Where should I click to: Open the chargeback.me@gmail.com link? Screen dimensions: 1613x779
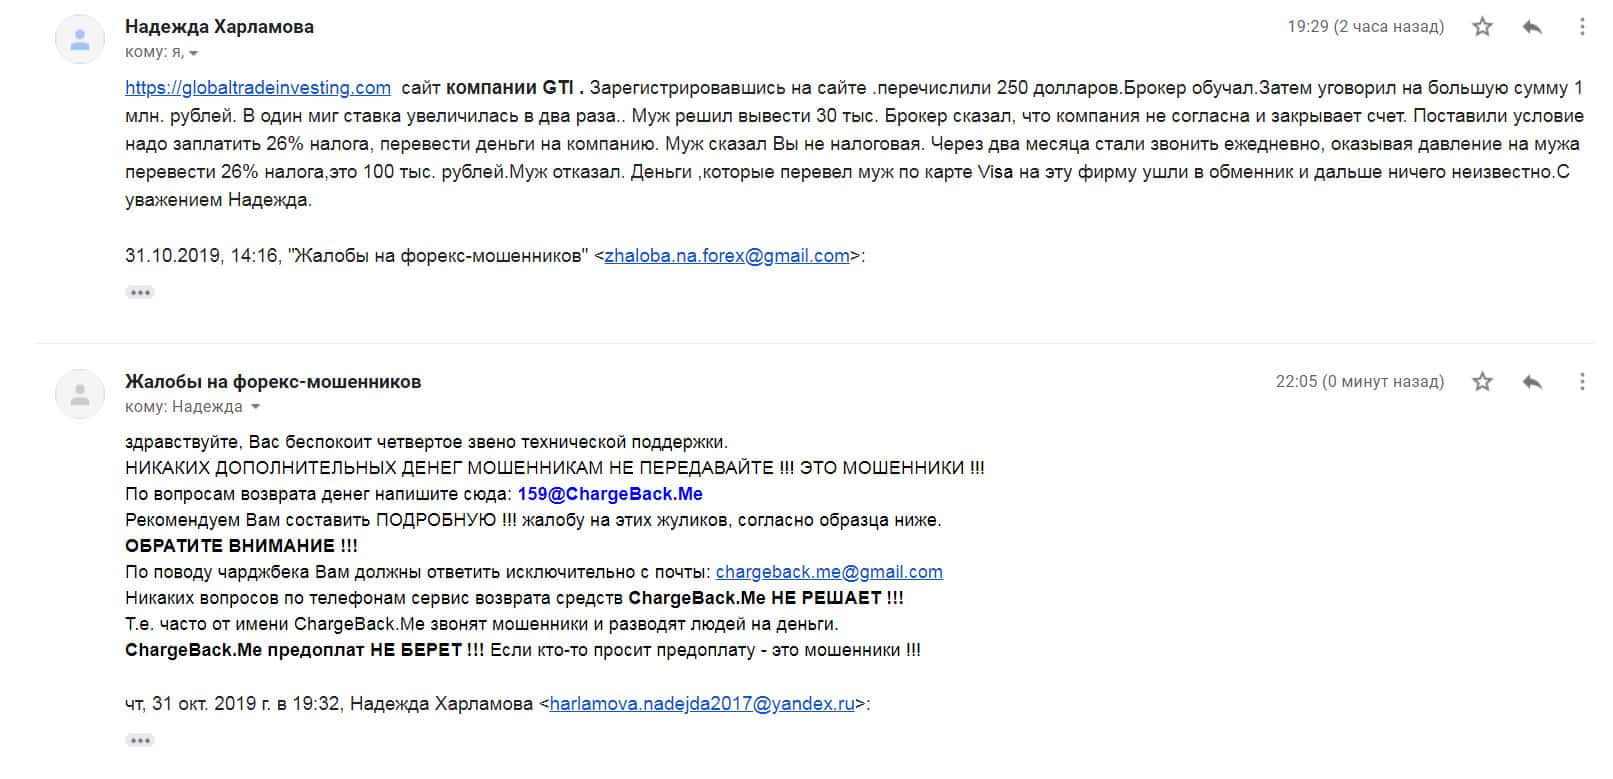[x=829, y=572]
